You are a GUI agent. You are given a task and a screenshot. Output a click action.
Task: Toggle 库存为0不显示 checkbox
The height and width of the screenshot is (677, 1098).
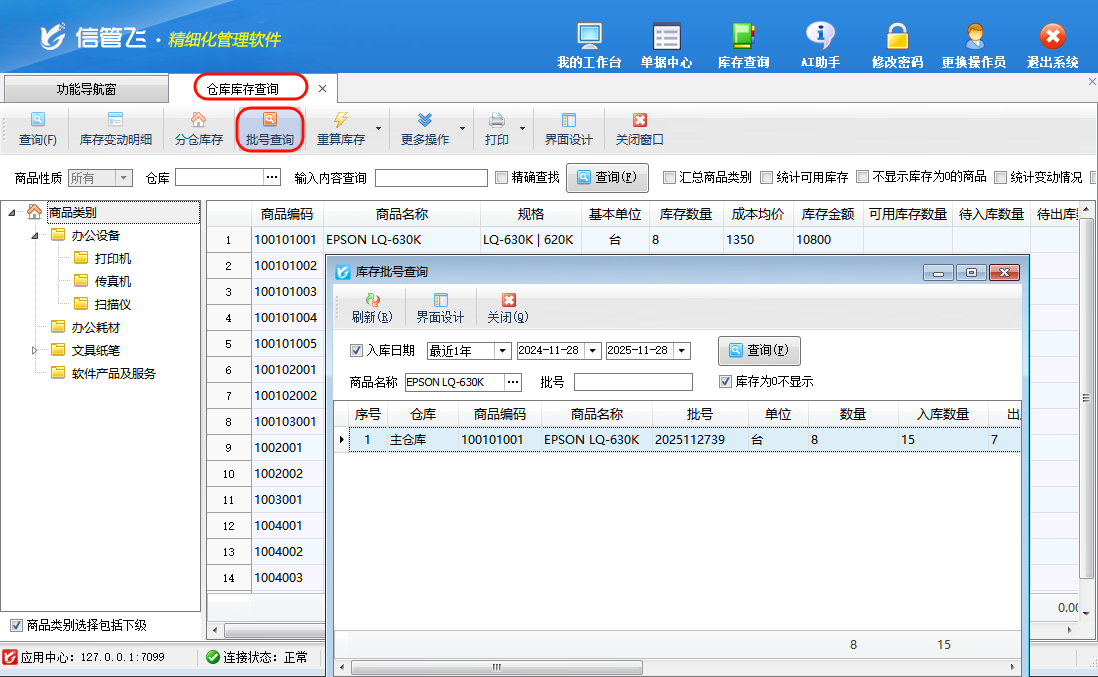(x=726, y=382)
